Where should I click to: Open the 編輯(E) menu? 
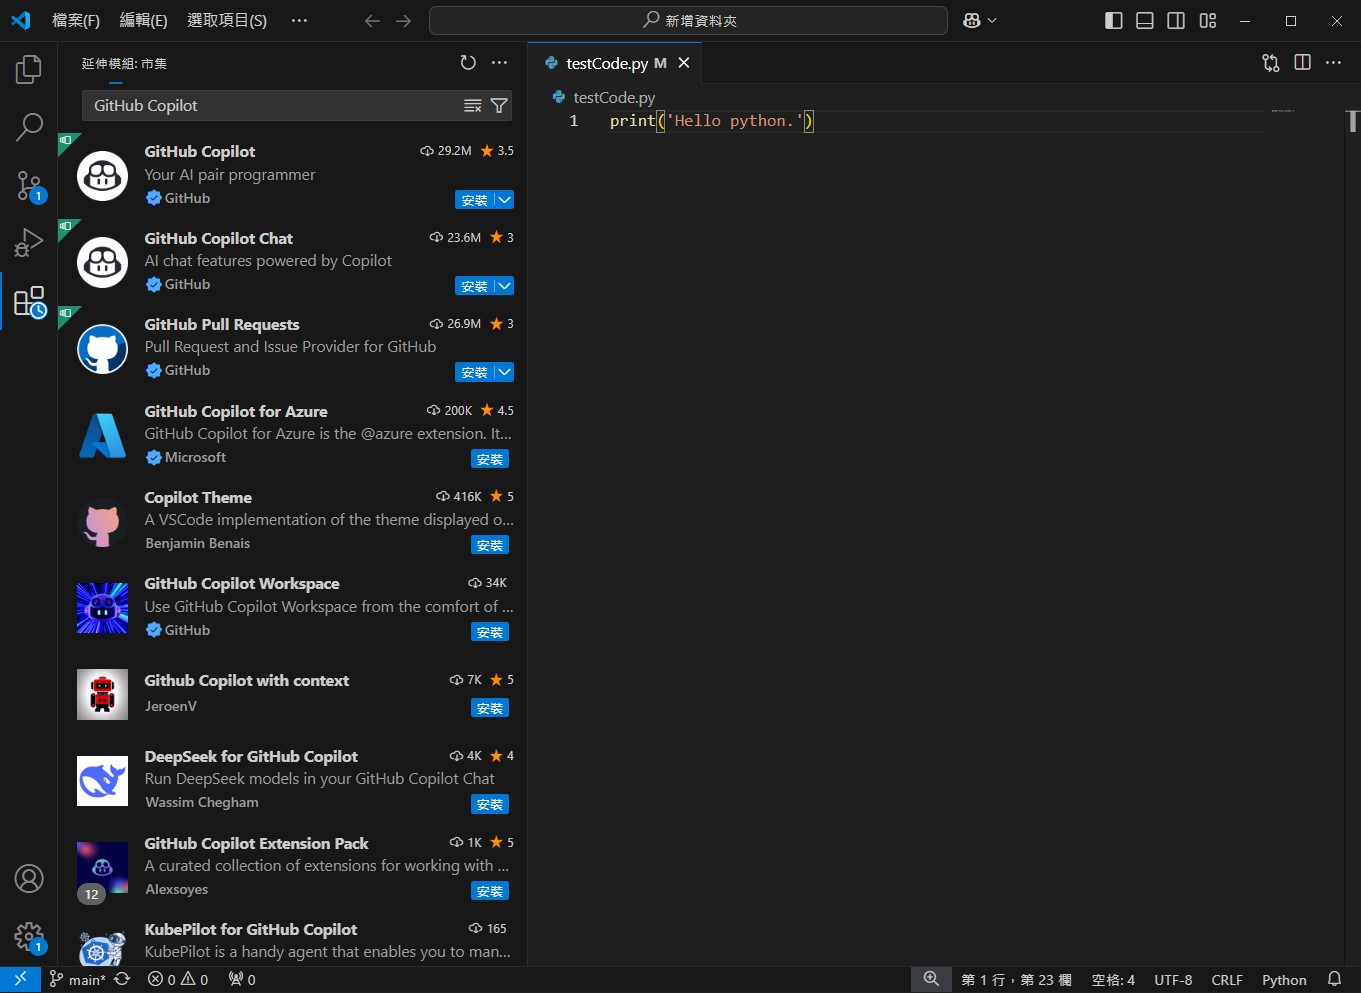143,21
